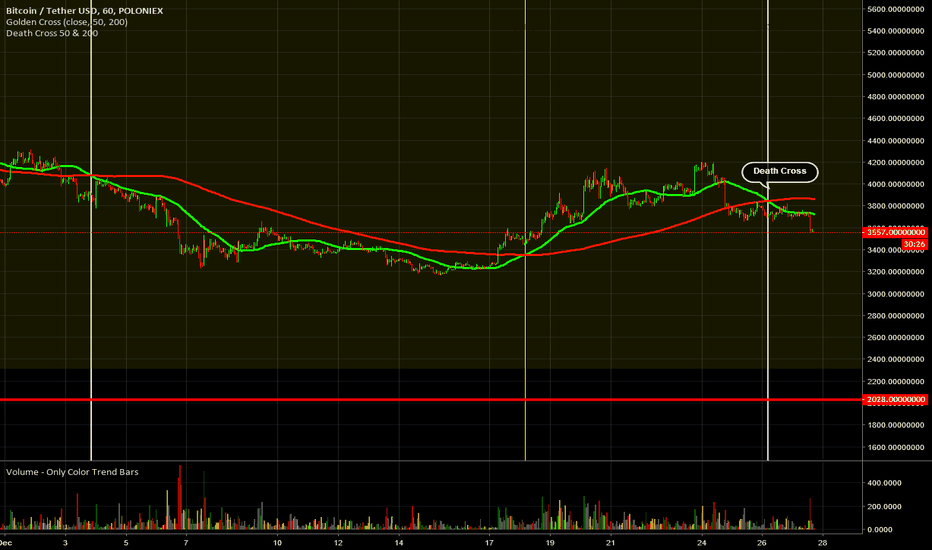Click the 5600 price axis label
Image resolution: width=932 pixels, height=550 pixels.
(895, 9)
